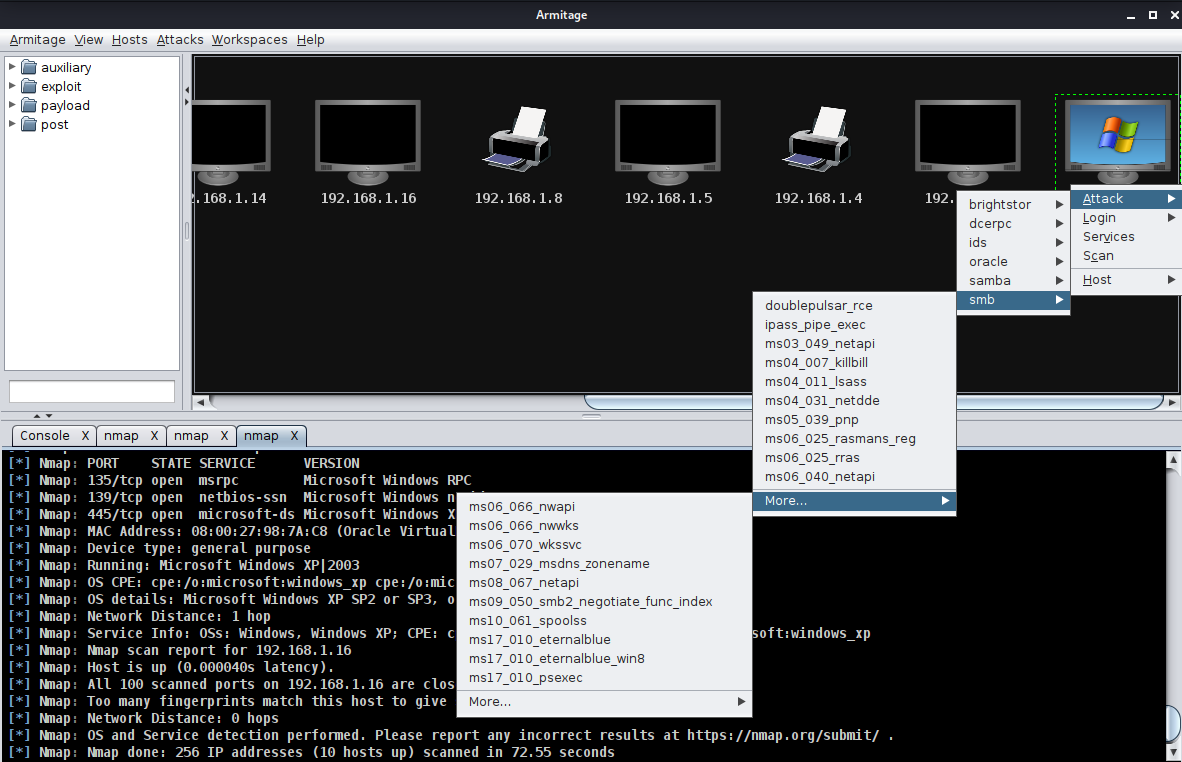Choose the ms06_025_rras exploit

(x=854, y=458)
